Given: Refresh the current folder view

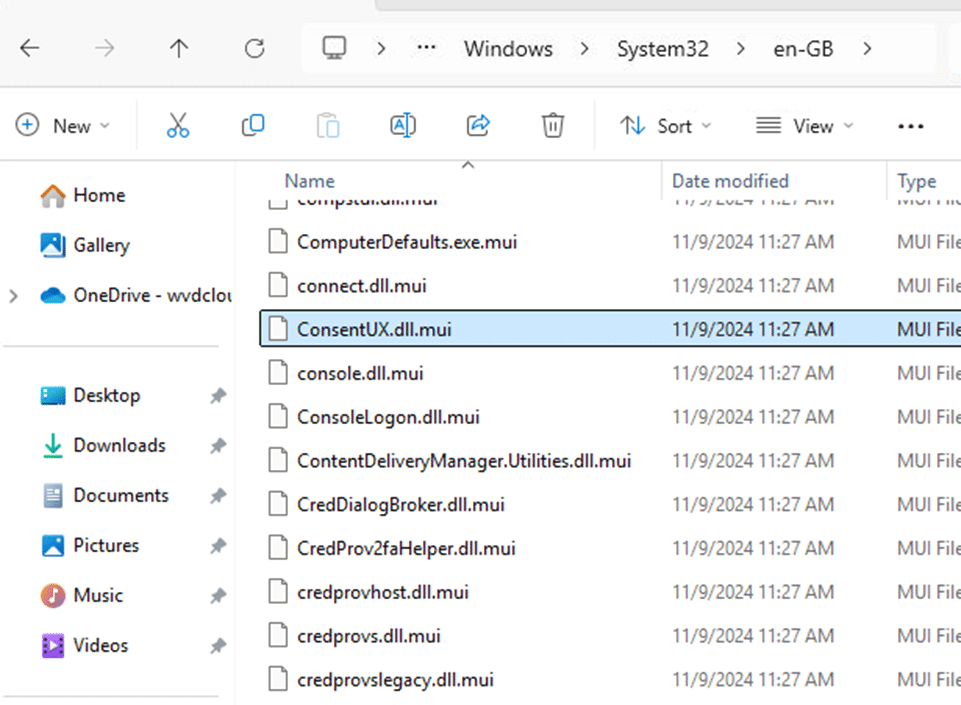Looking at the screenshot, I should (x=254, y=48).
